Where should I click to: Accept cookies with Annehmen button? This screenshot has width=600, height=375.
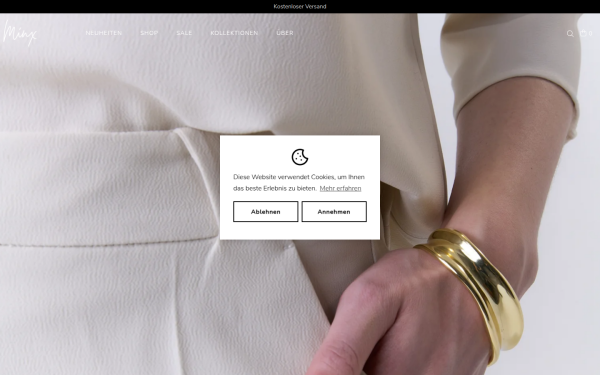[x=334, y=212]
